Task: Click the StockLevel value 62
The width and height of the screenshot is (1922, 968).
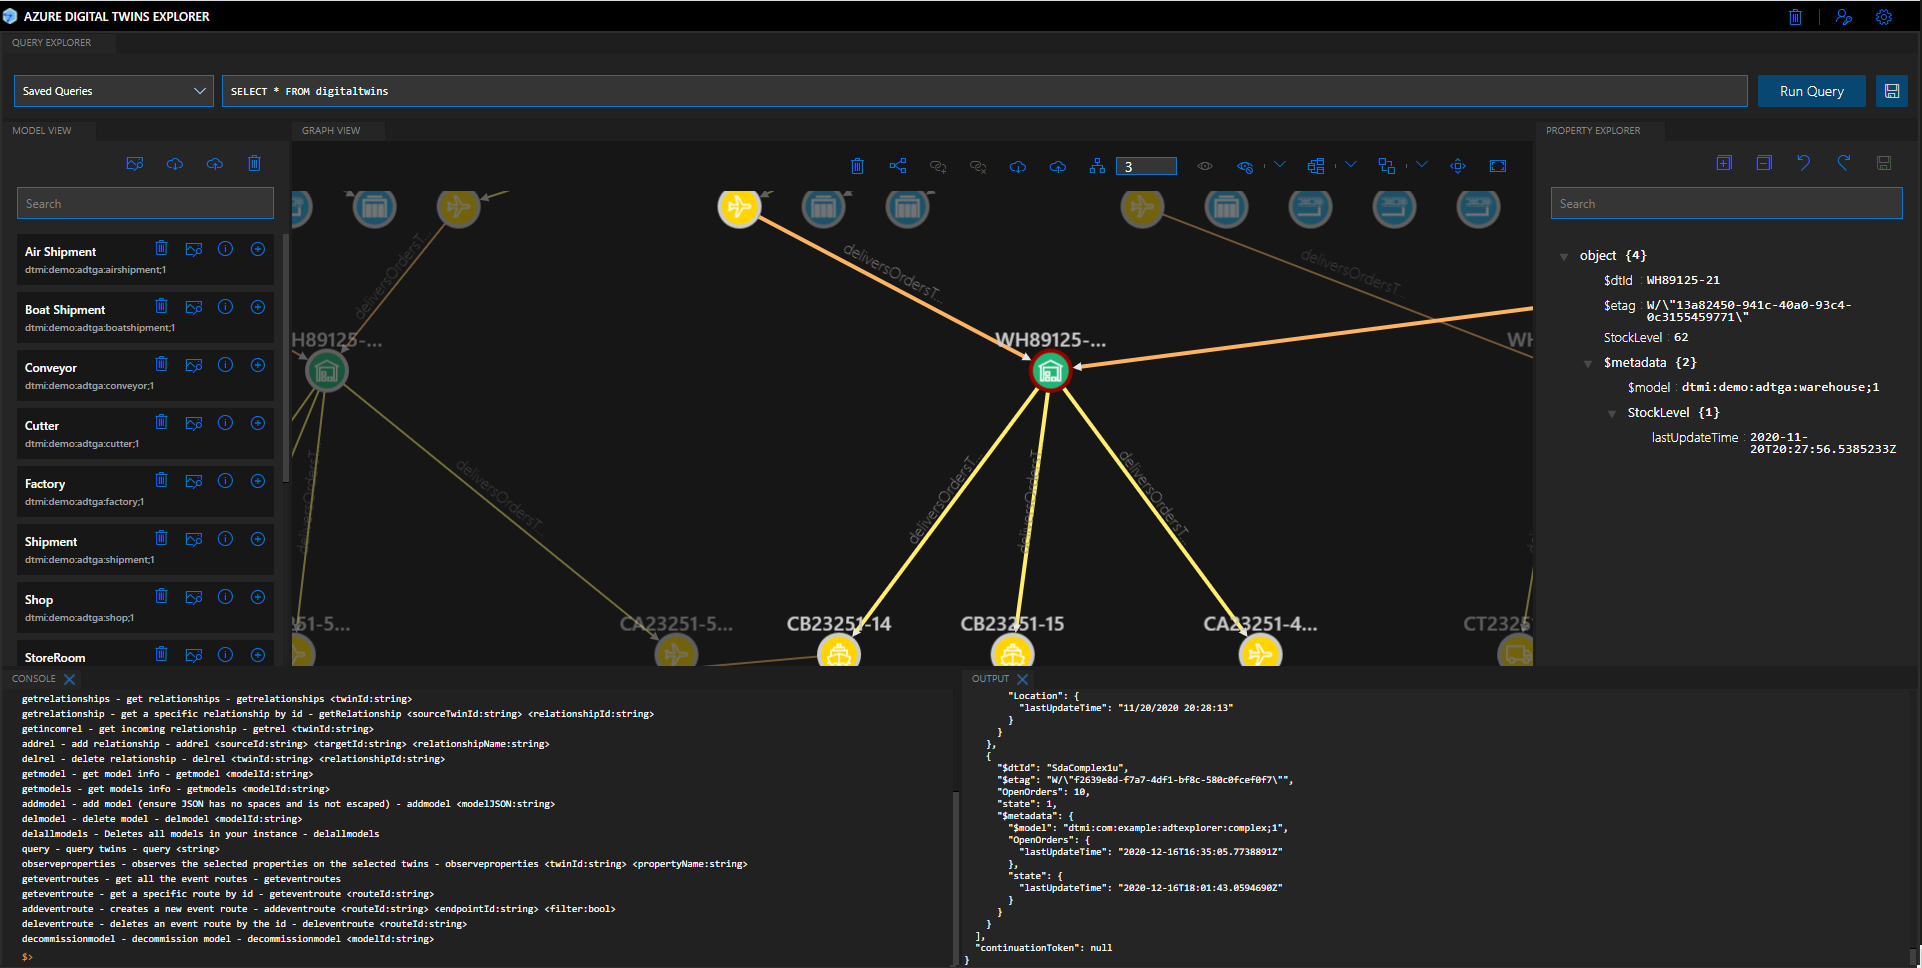Action: point(1681,338)
